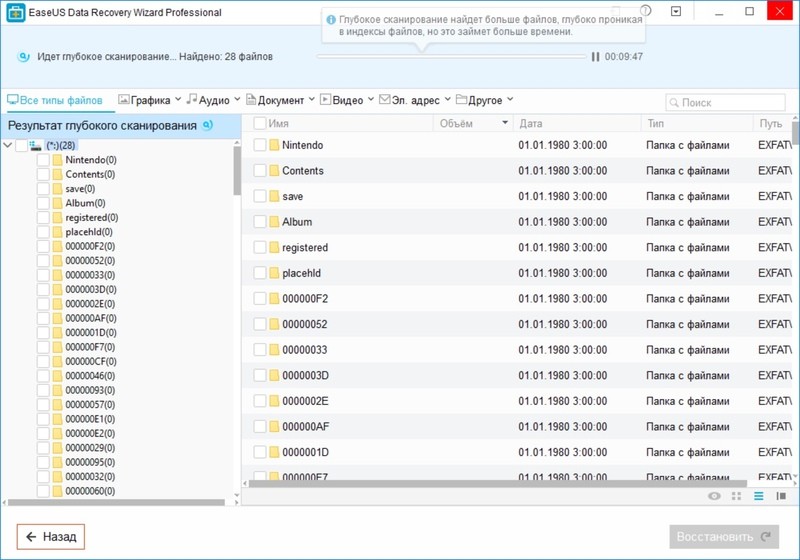800x560 pixels.
Task: Check the Nintendo folder checkbox in file list
Action: click(x=260, y=145)
